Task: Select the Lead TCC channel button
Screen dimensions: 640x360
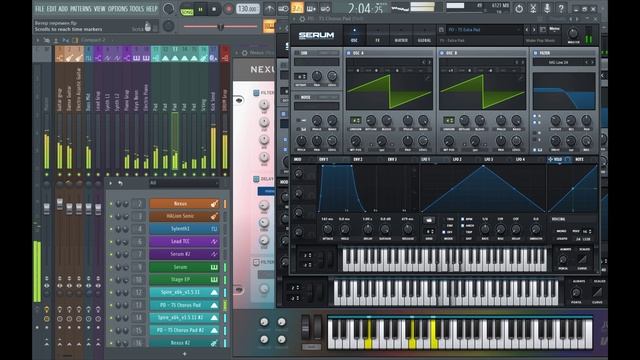Action: pos(180,241)
